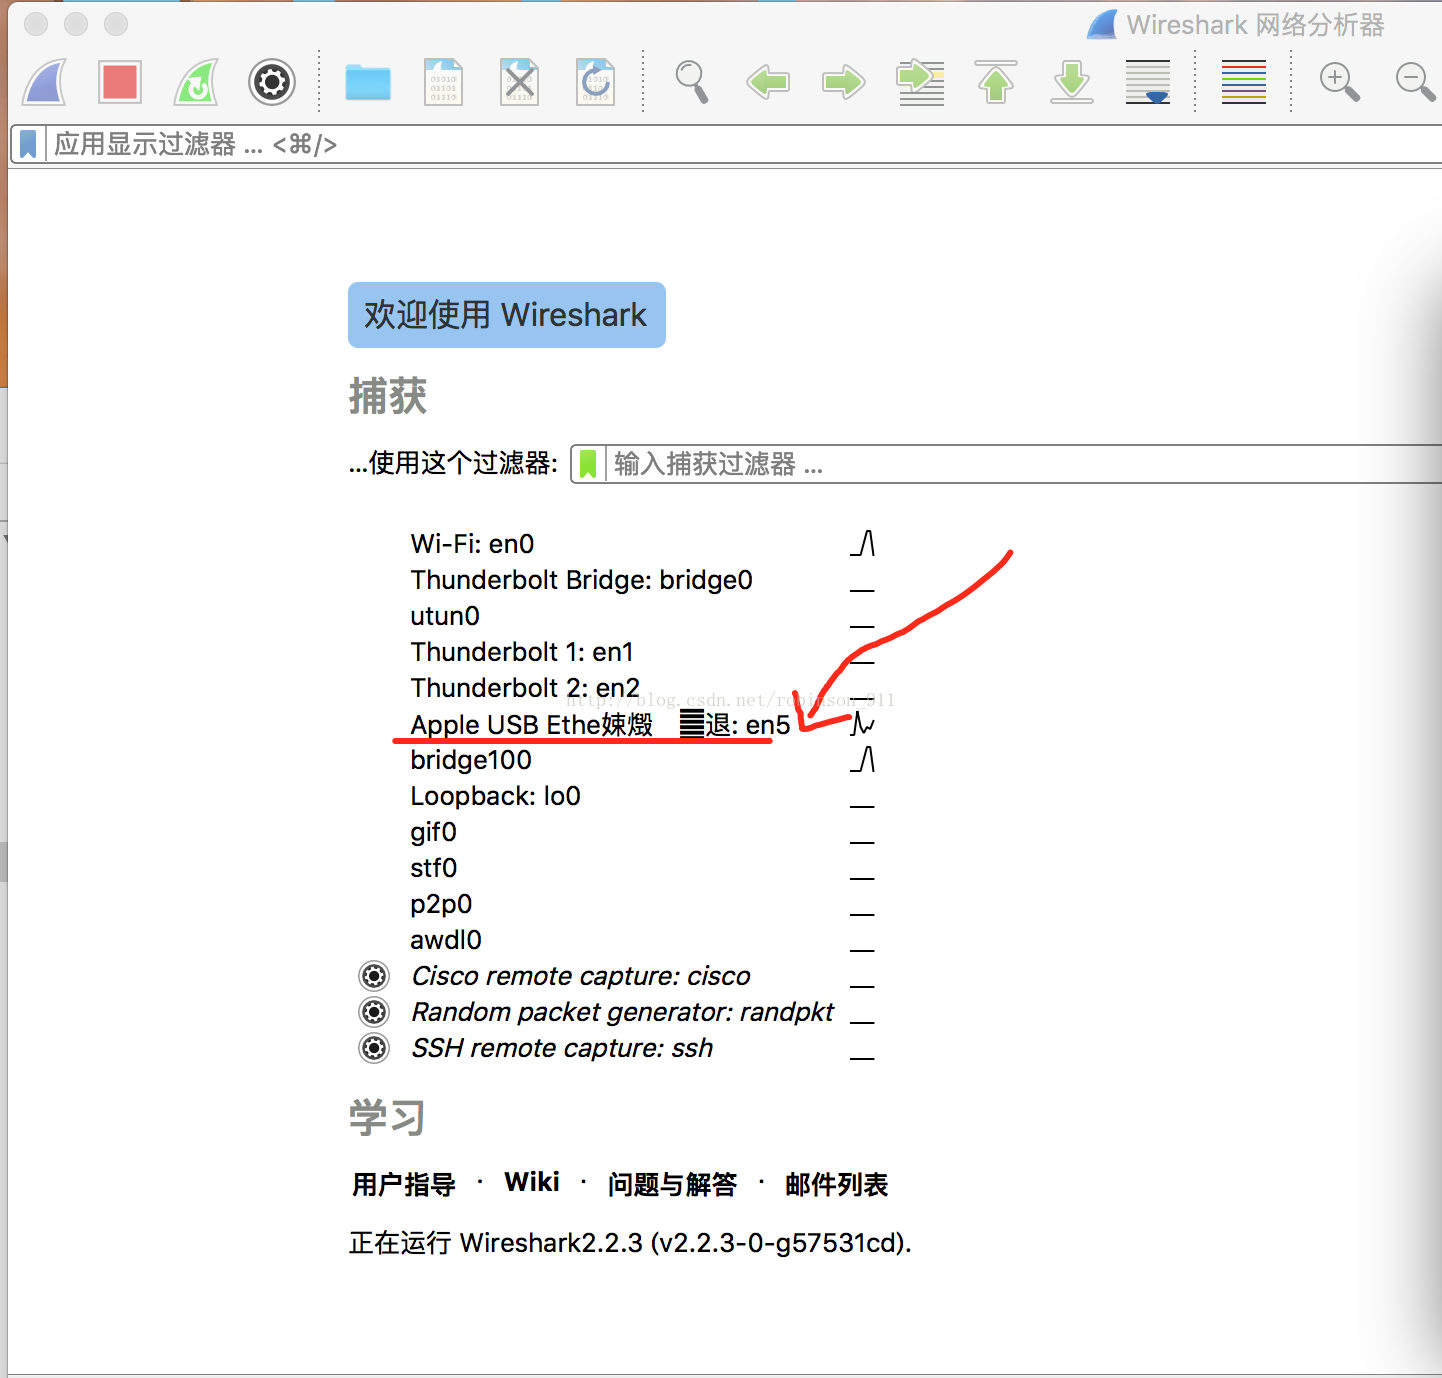
Task: Select the Loopback: lo0 interface
Action: click(x=496, y=796)
